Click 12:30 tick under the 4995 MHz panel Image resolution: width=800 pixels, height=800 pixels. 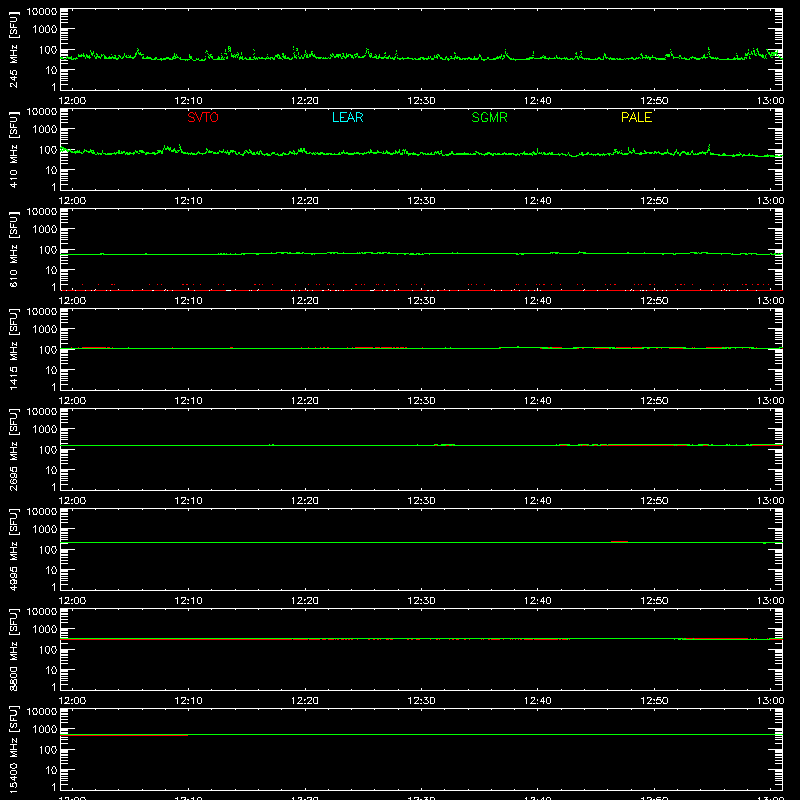[x=421, y=601]
